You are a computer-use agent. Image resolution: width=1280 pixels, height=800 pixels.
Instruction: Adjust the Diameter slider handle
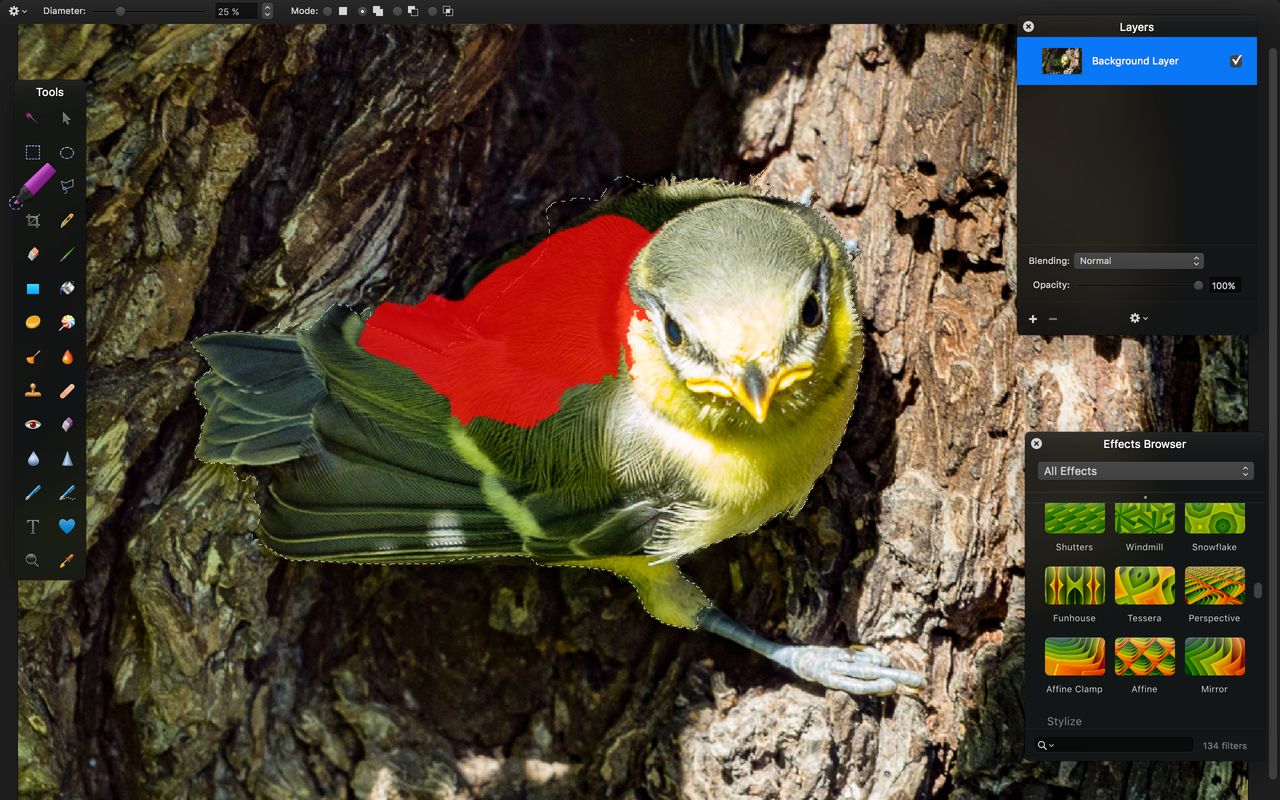[120, 11]
